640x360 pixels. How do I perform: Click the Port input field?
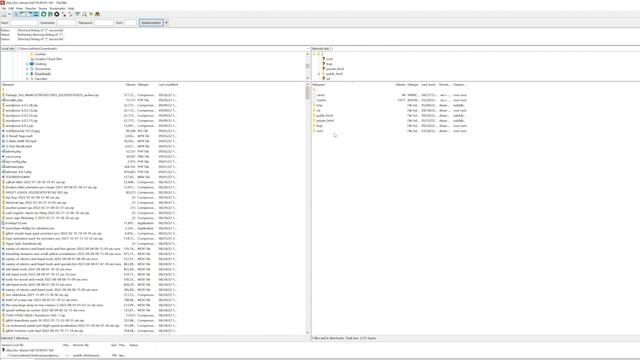(x=130, y=23)
